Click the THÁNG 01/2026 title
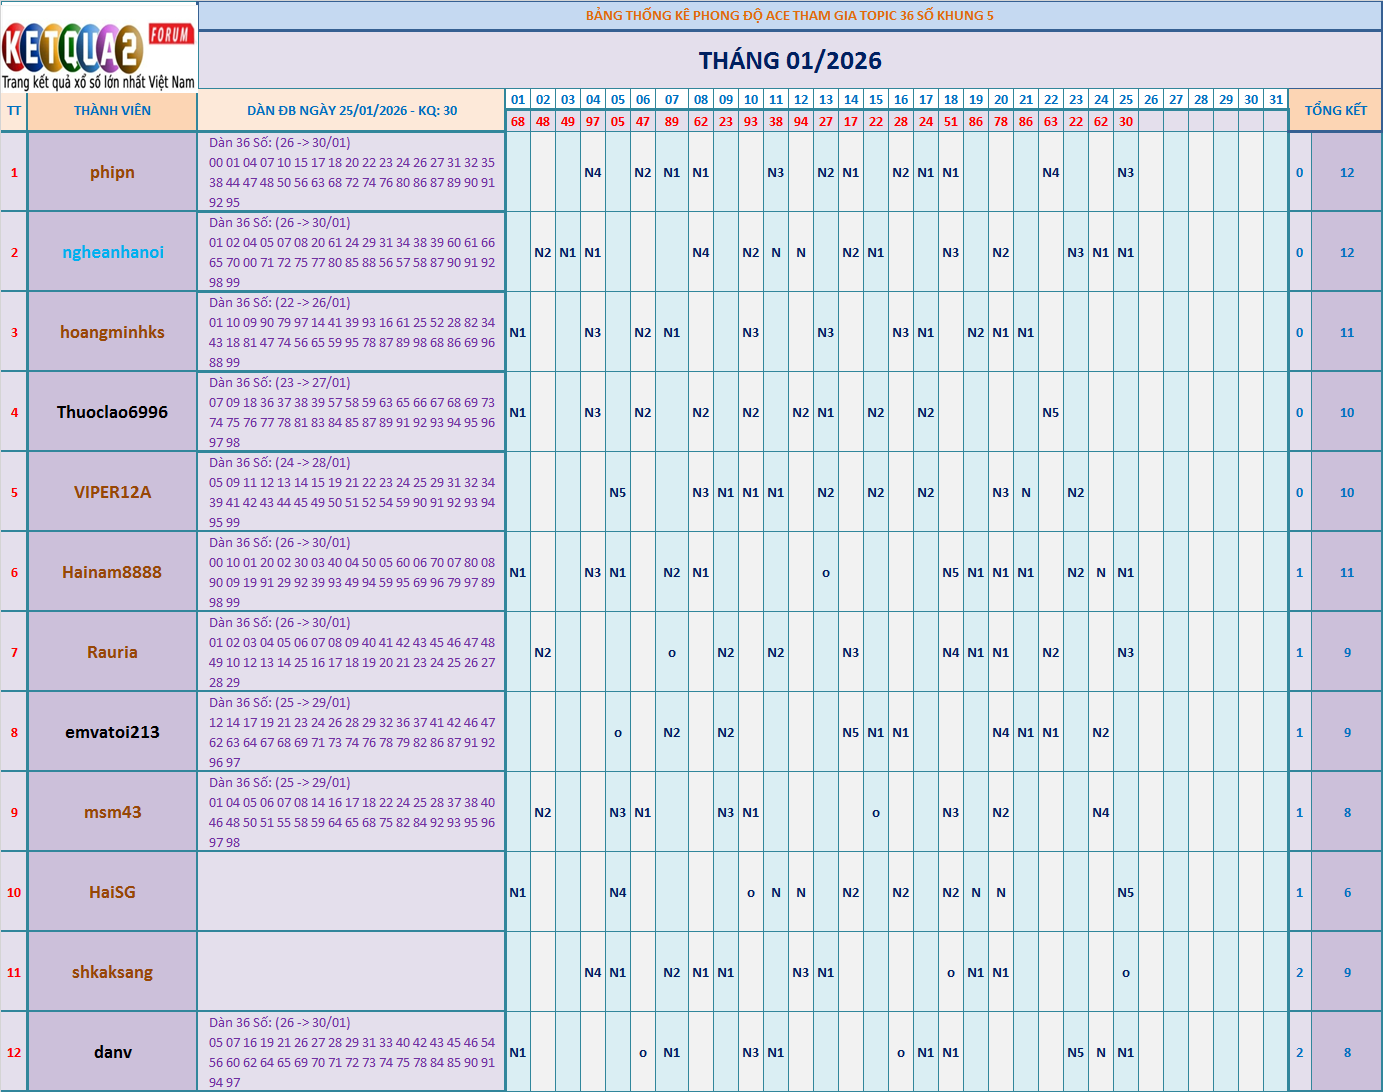Viewport: 1383px width, 1092px height. point(790,61)
